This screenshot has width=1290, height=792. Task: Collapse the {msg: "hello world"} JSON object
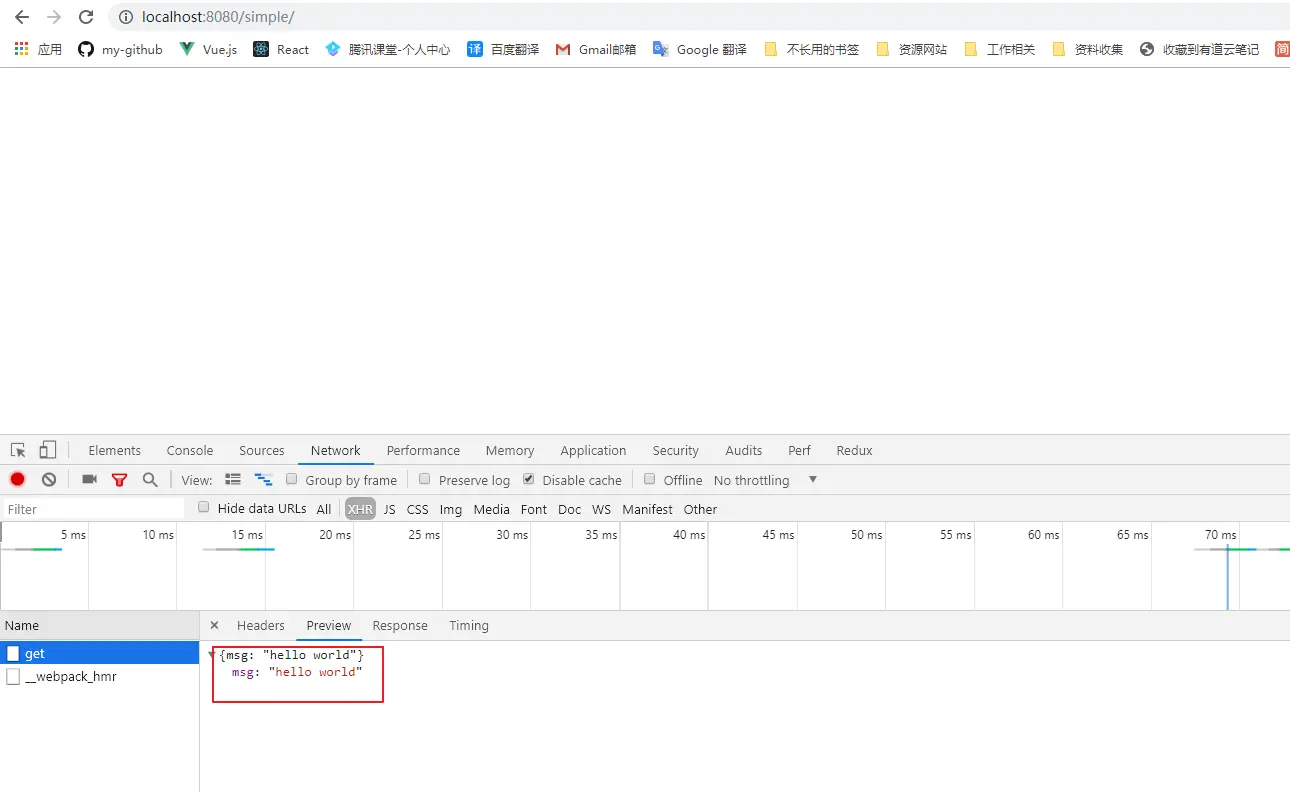point(211,655)
